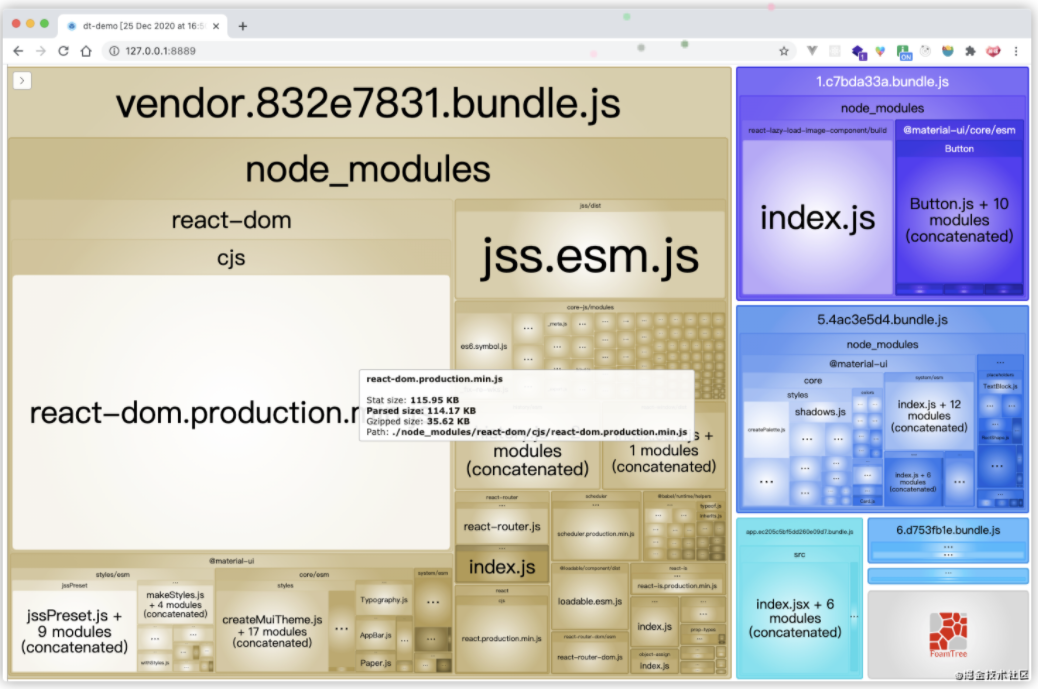The height and width of the screenshot is (689, 1038).
Task: Click the FoamTree logo tile
Action: pyautogui.click(x=948, y=634)
